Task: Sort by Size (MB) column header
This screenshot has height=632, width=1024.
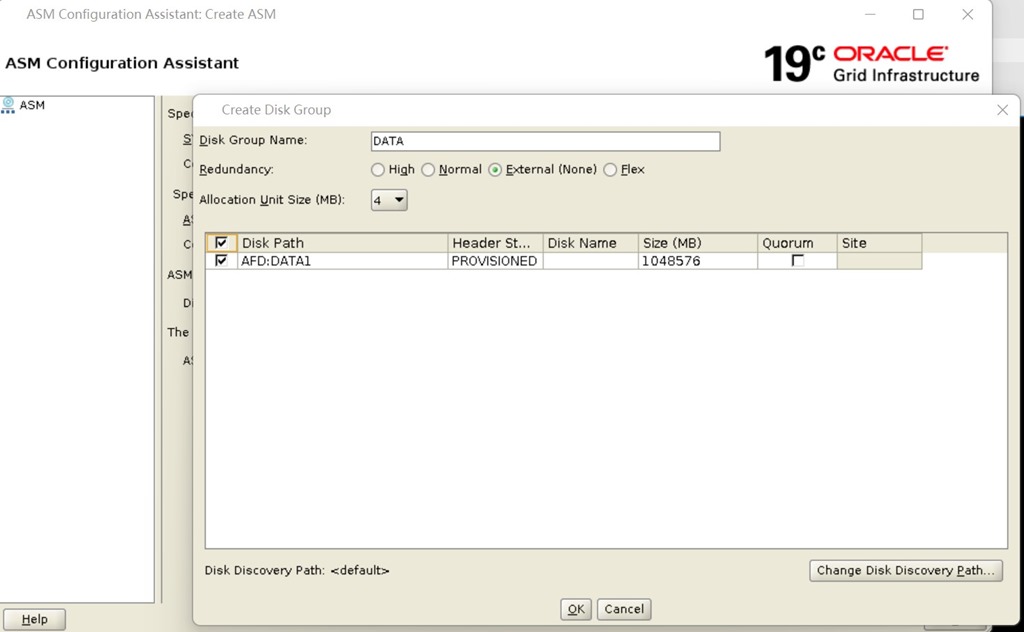Action: (x=697, y=243)
